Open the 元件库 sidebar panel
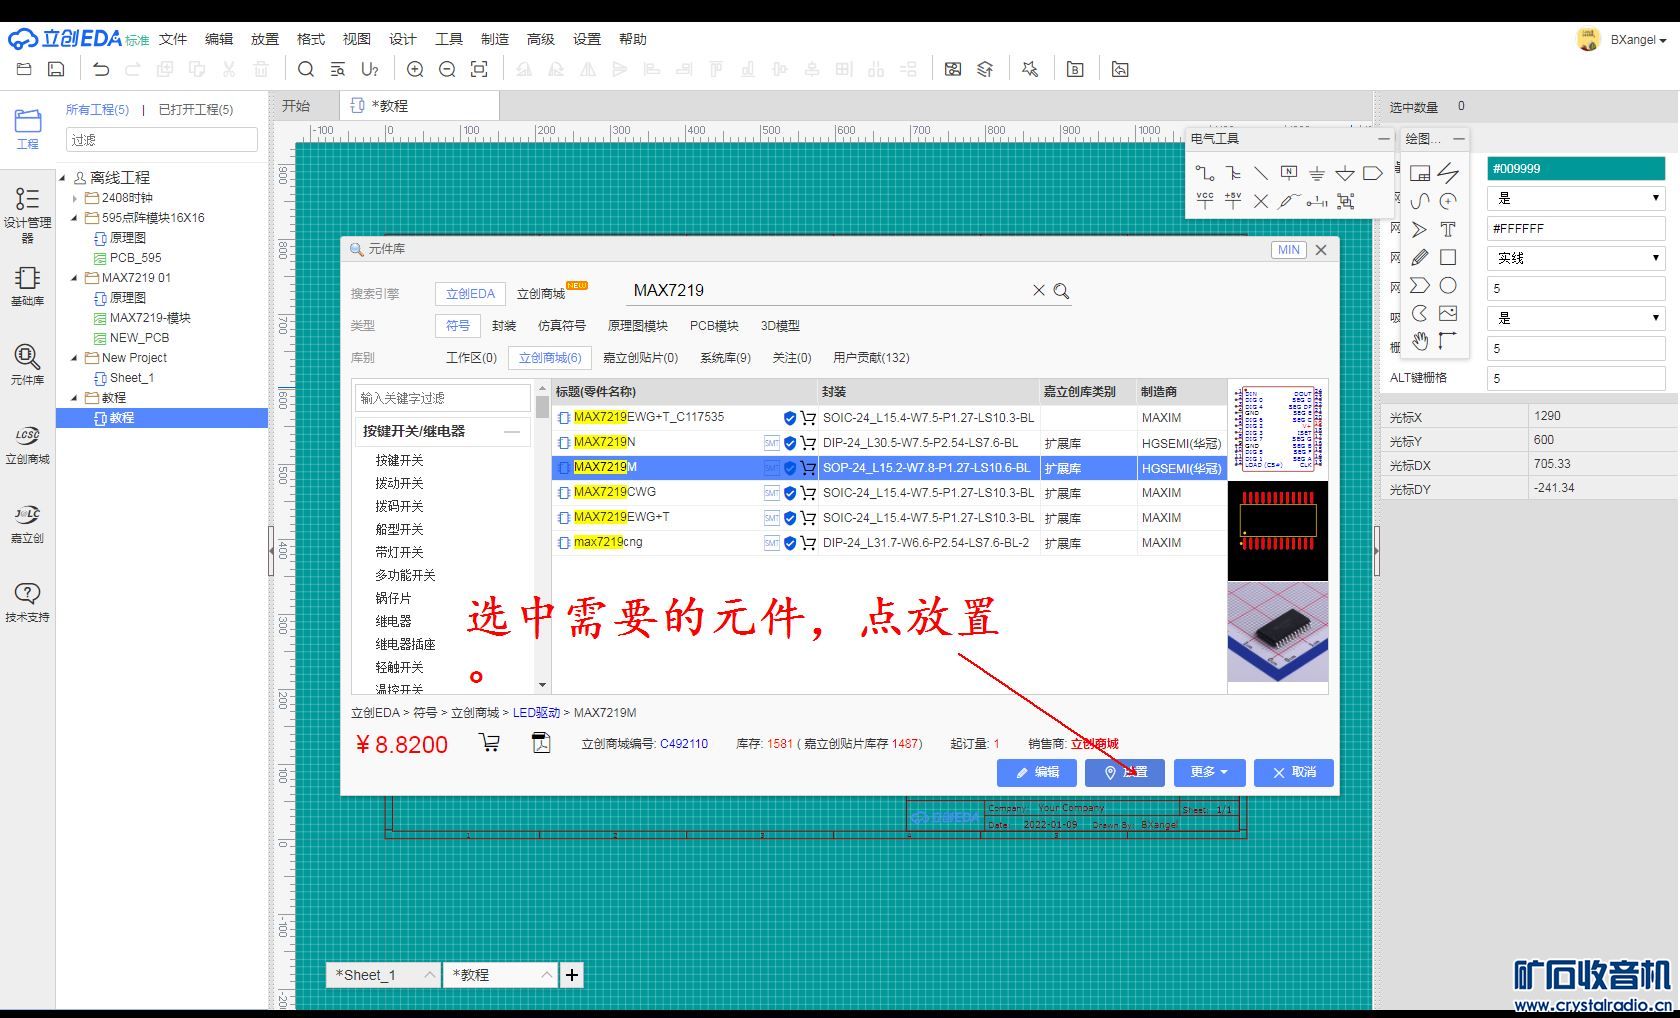This screenshot has width=1680, height=1018. (x=27, y=365)
